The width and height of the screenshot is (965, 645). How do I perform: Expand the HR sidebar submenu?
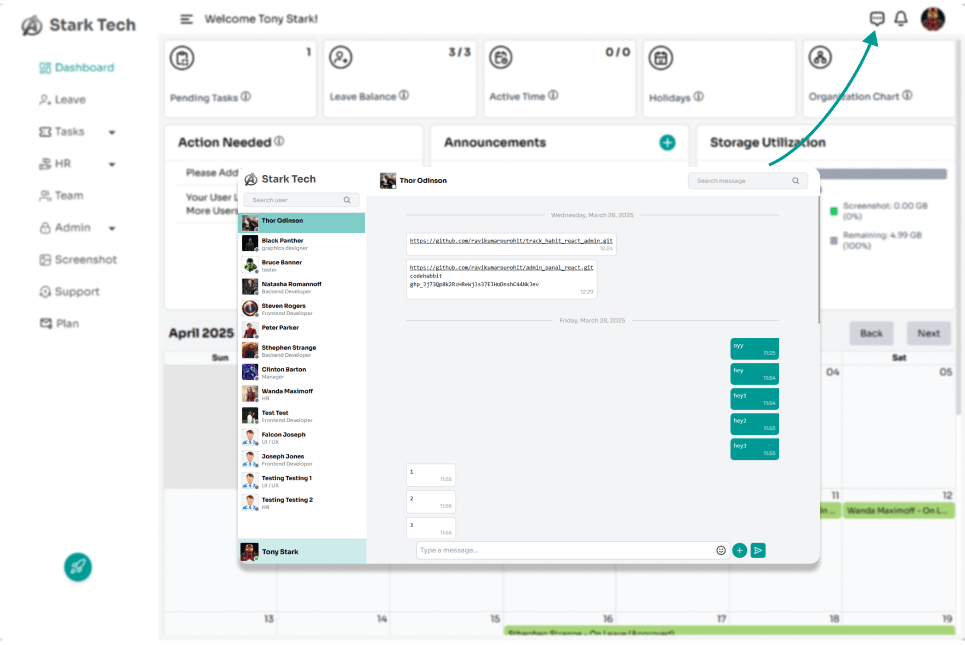pos(112,164)
